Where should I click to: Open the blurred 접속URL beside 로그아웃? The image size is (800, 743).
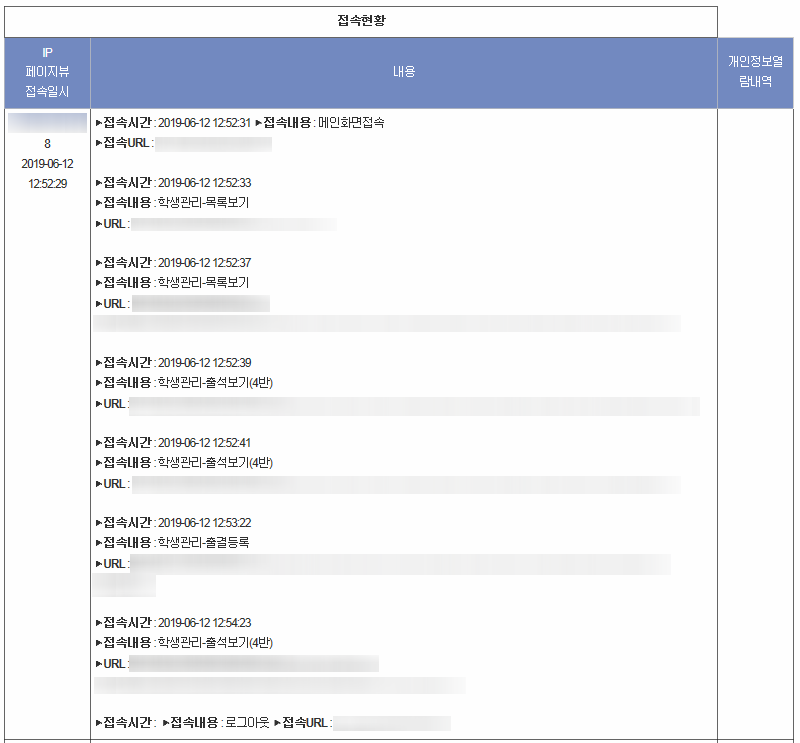tap(392, 723)
